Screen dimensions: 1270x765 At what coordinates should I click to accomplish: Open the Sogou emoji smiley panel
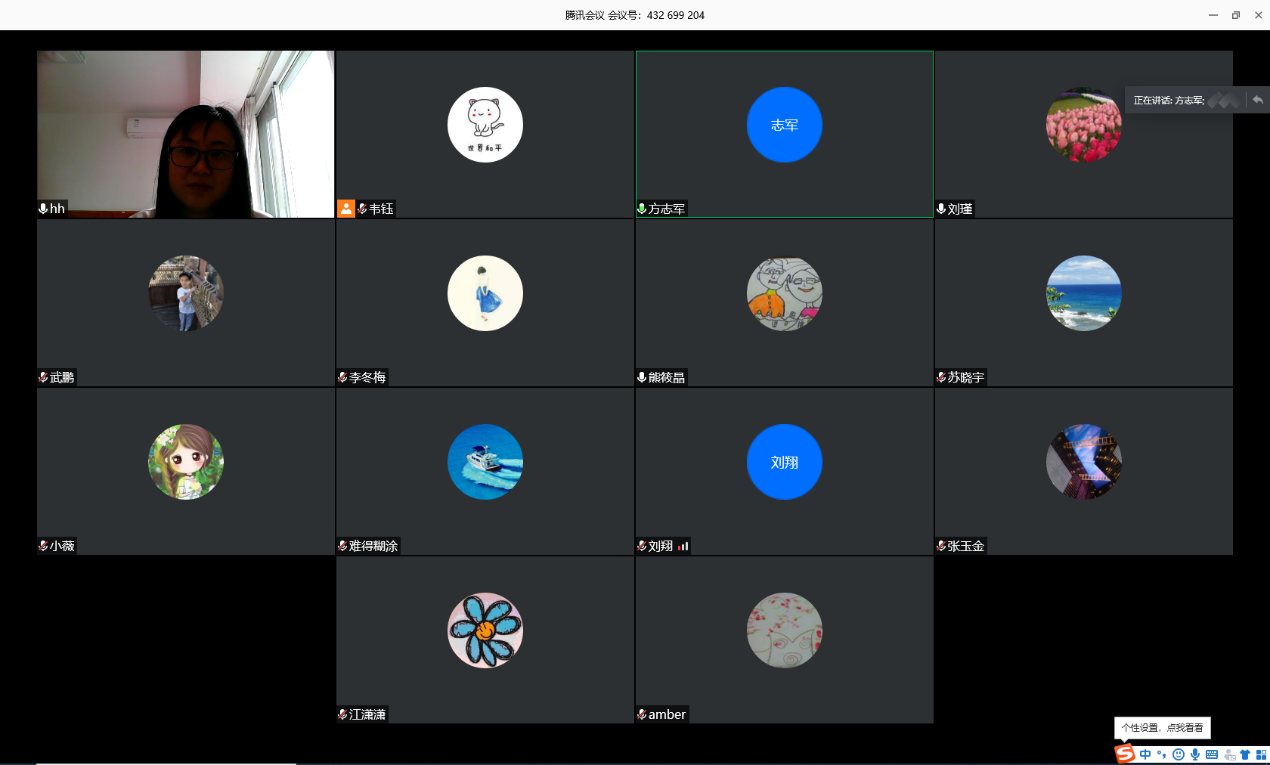point(1179,754)
